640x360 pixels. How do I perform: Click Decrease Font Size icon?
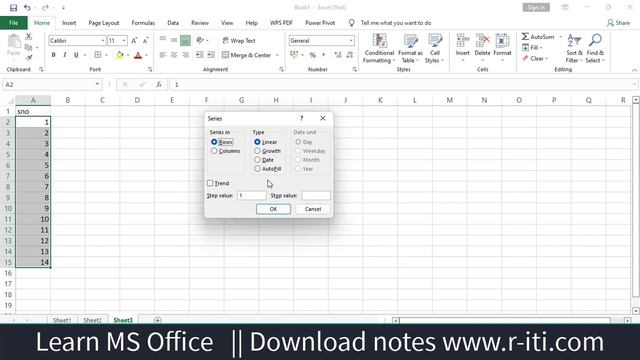point(145,40)
